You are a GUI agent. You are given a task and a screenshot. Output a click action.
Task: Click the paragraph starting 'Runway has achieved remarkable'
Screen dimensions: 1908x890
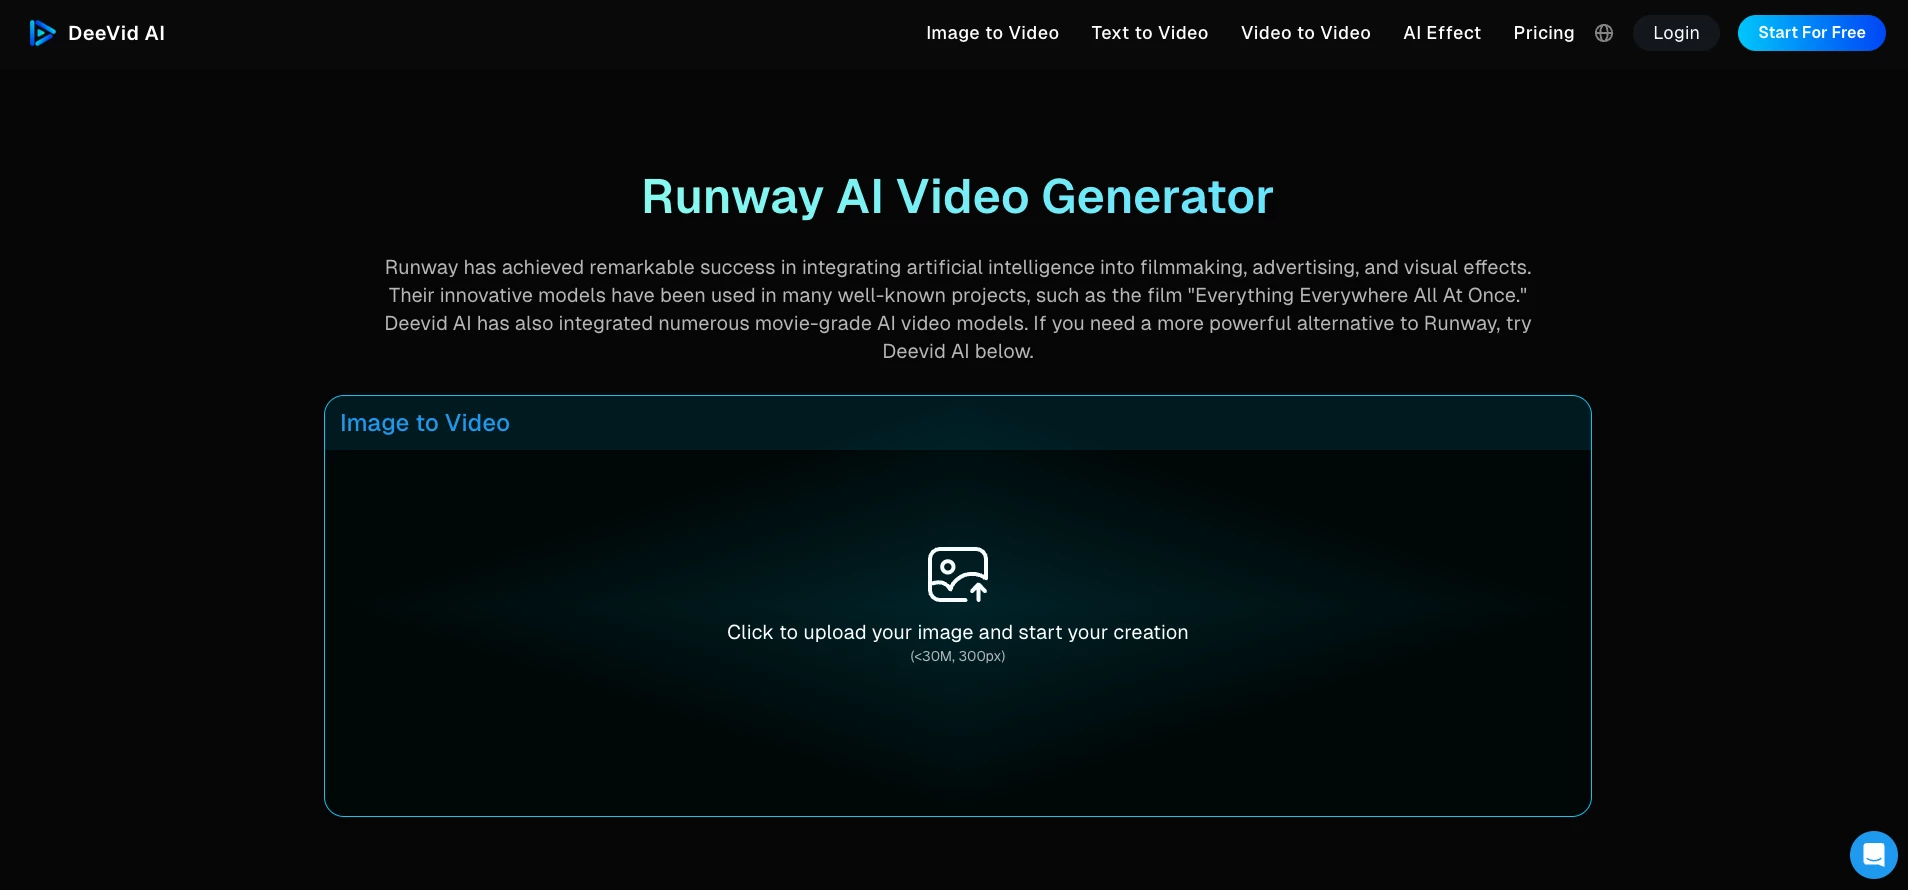pyautogui.click(x=958, y=309)
